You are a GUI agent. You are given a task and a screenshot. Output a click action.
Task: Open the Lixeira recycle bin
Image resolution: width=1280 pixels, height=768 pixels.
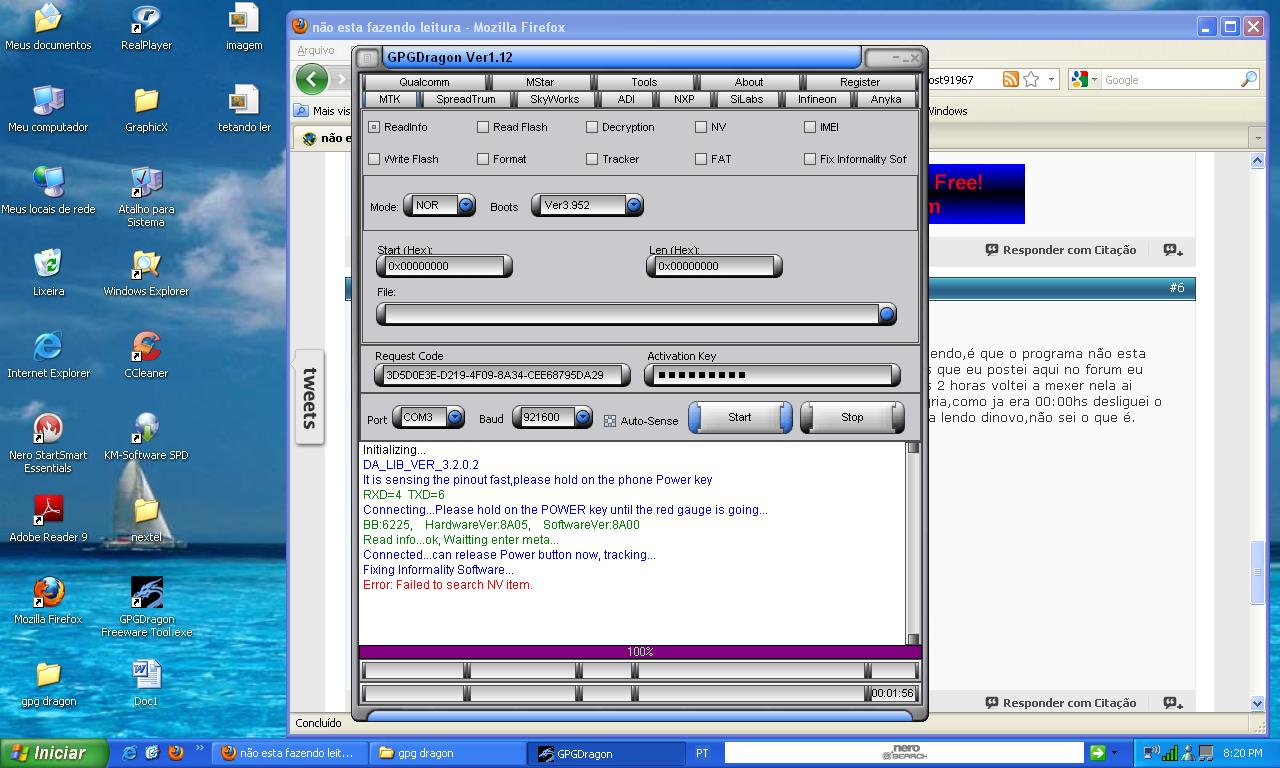[x=48, y=273]
